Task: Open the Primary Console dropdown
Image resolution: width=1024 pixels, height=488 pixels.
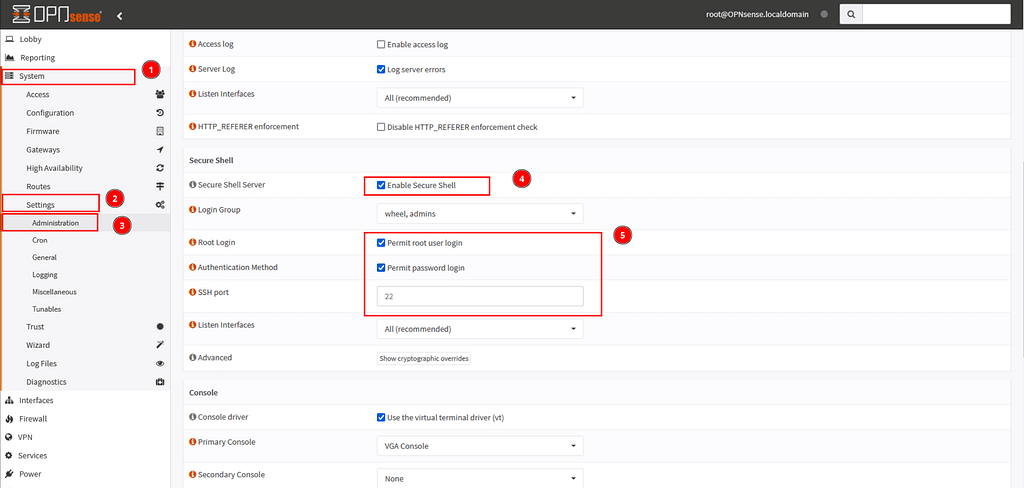Action: pos(479,445)
